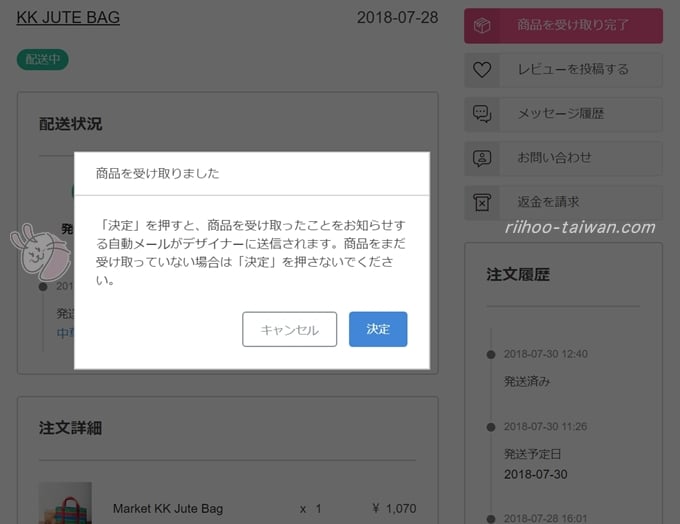Open レビューを投稿する
680x524 pixels.
[563, 70]
